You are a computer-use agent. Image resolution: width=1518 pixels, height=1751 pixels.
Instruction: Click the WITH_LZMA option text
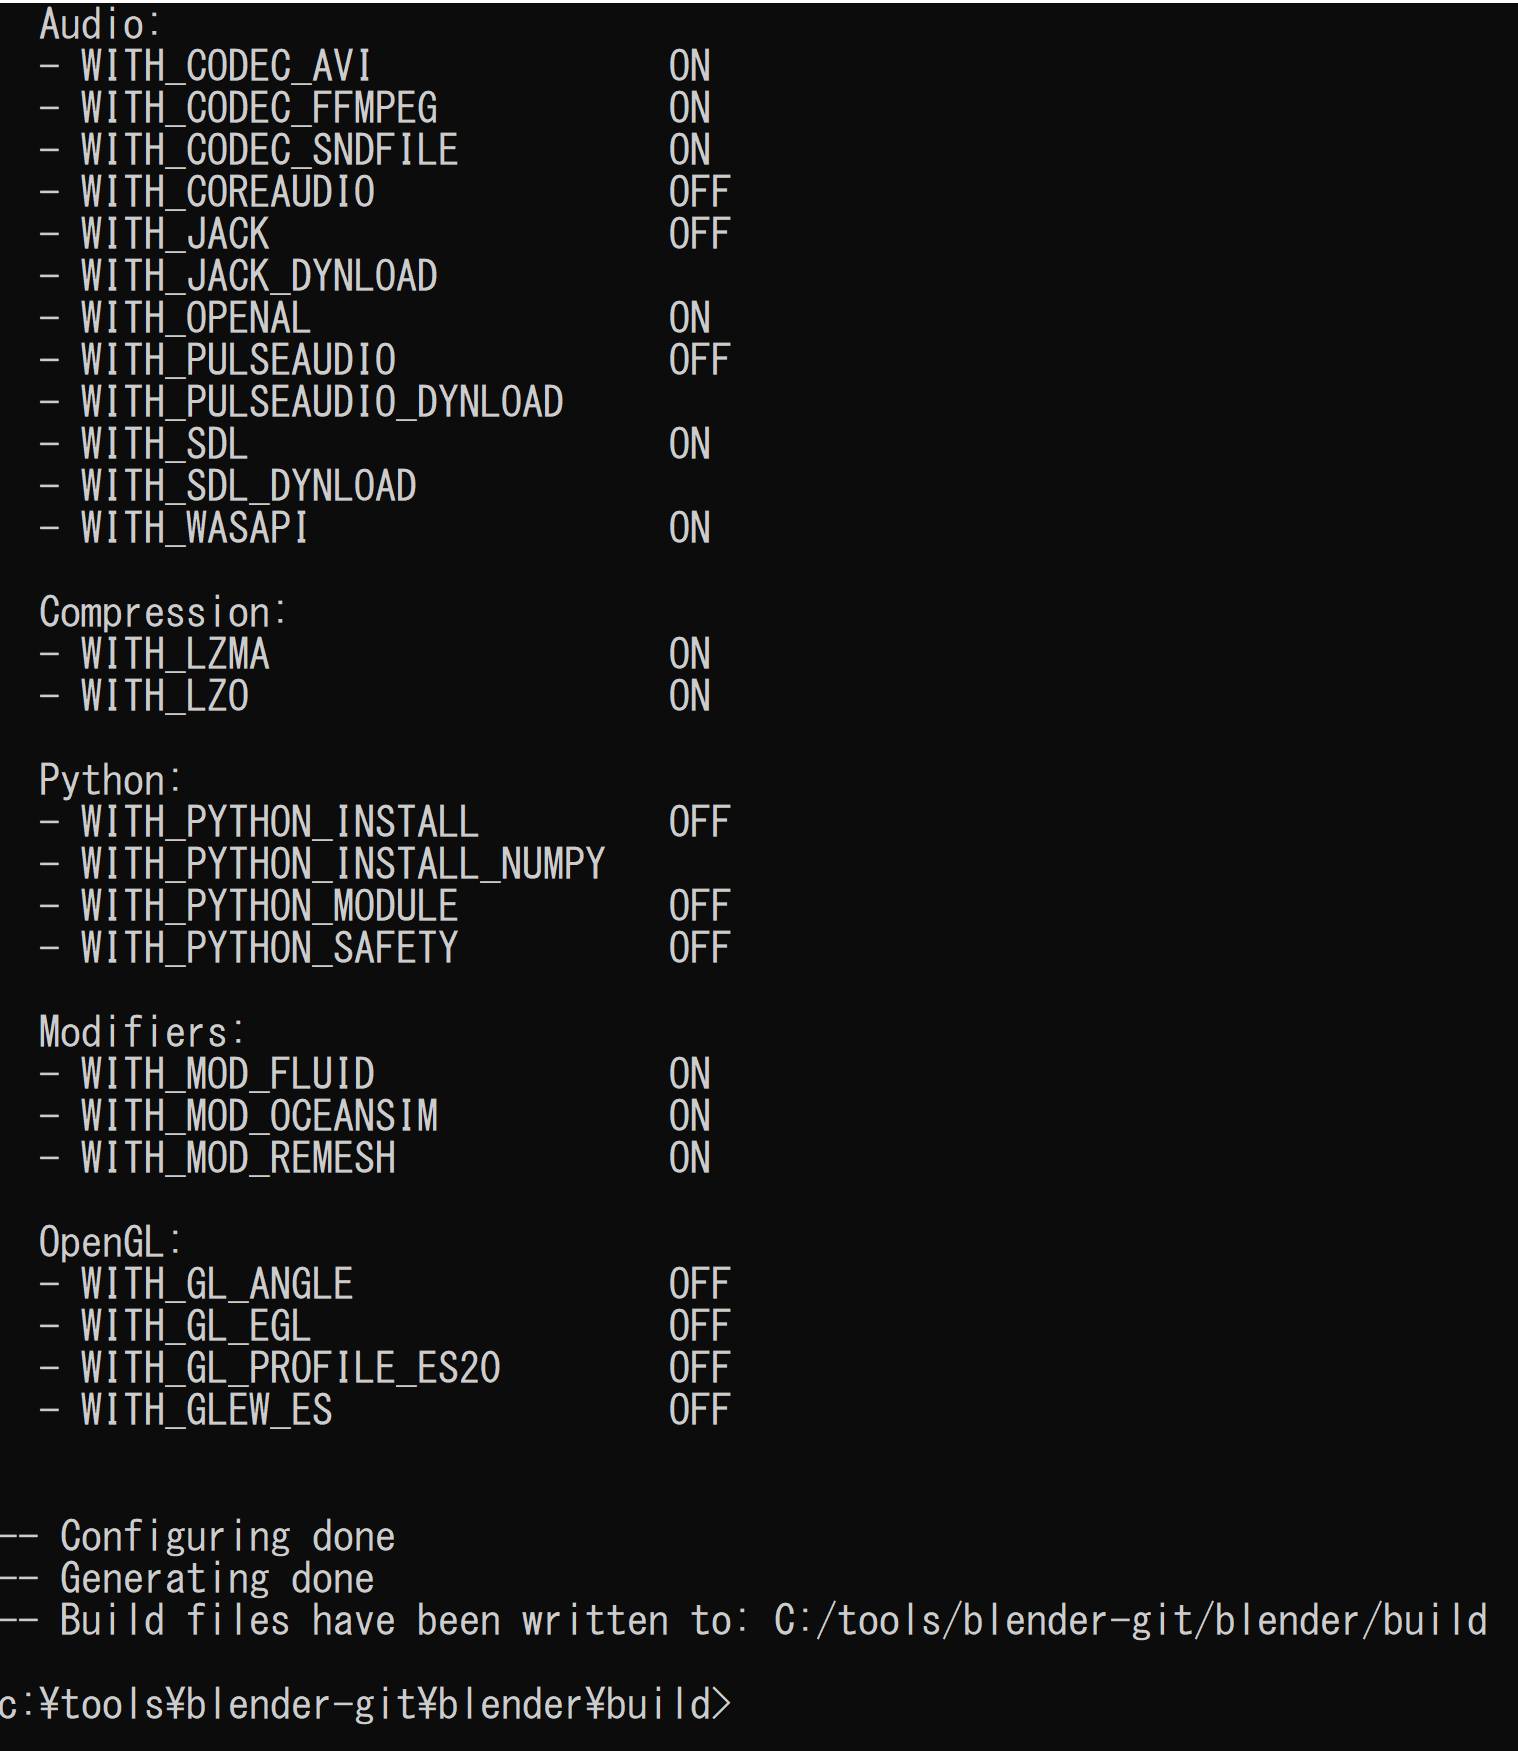[175, 654]
